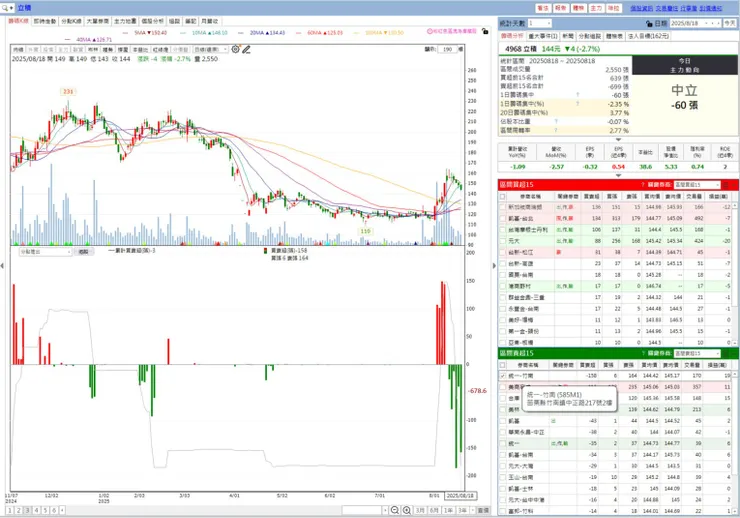The width and height of the screenshot is (740, 518).
Task: Click the right arrow splitter between the panels
Action: [x=494, y=266]
